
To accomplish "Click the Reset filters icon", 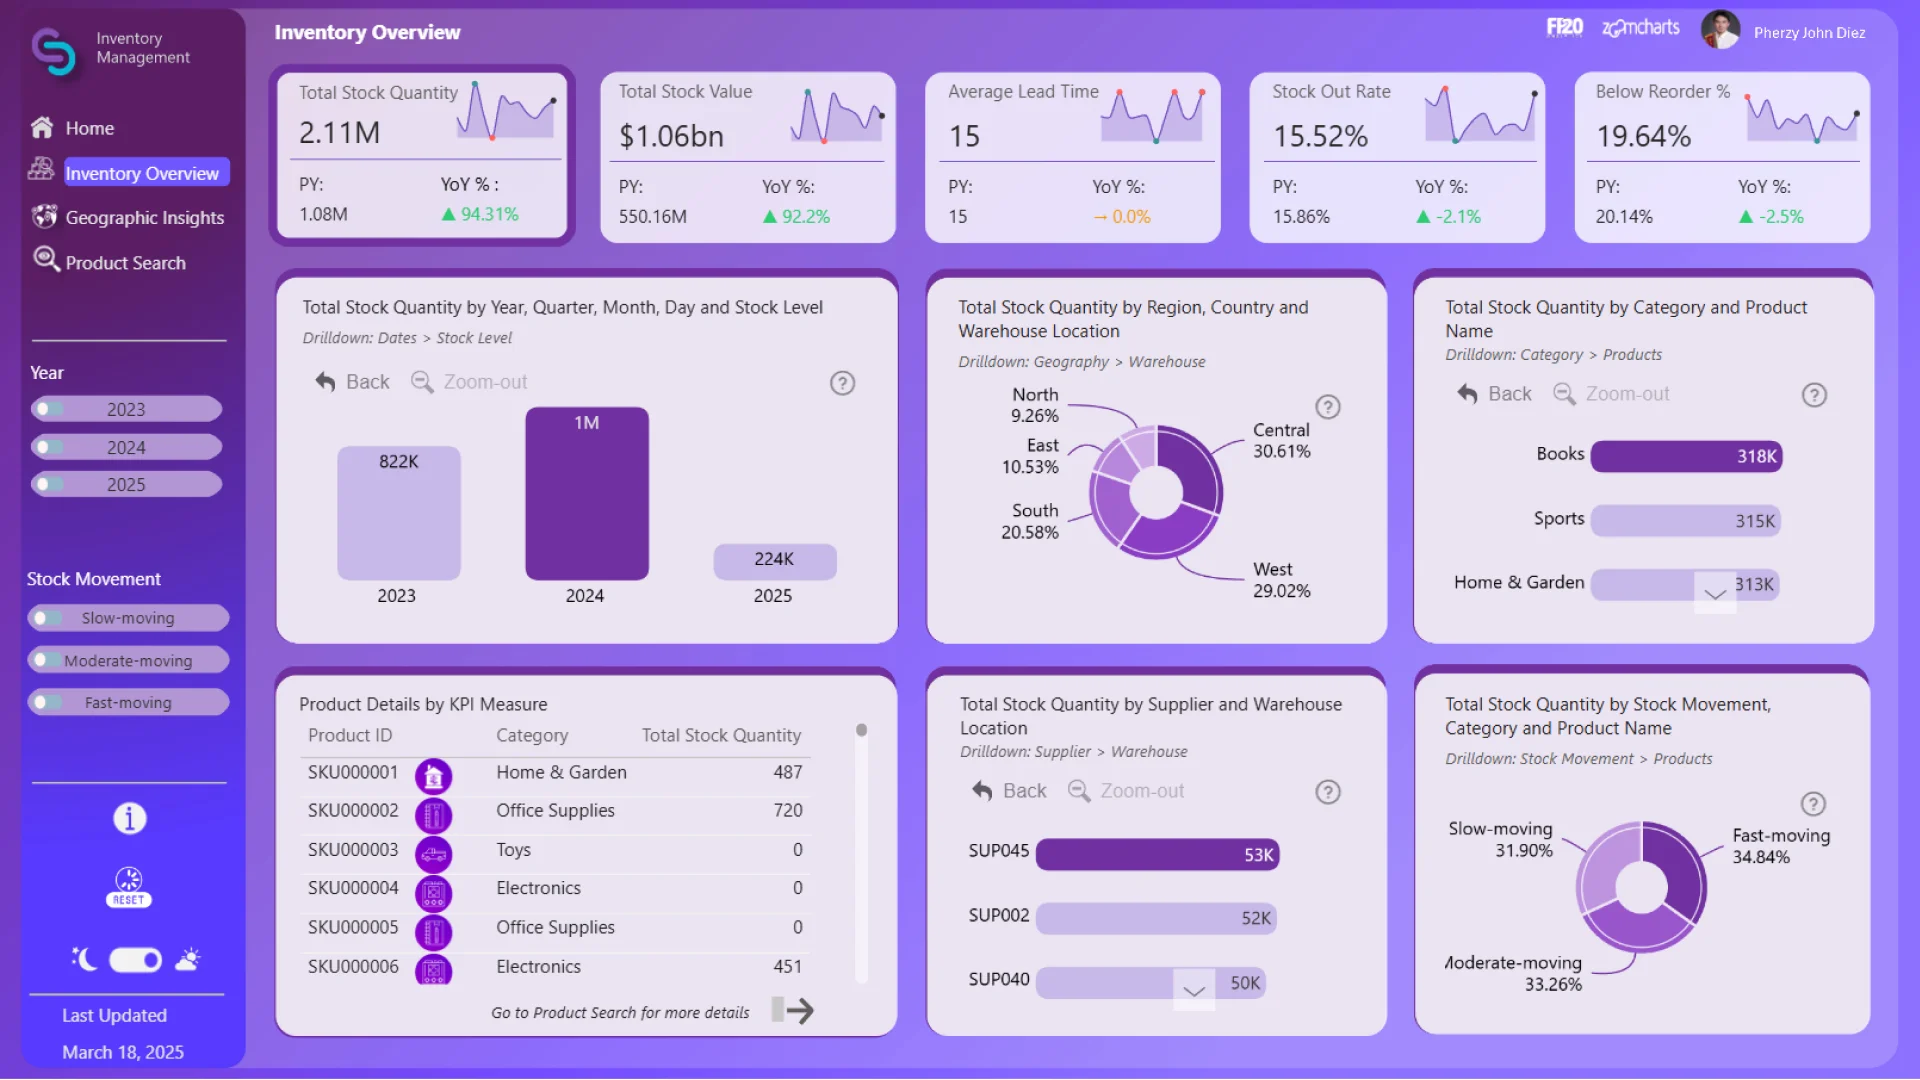I will [x=129, y=887].
